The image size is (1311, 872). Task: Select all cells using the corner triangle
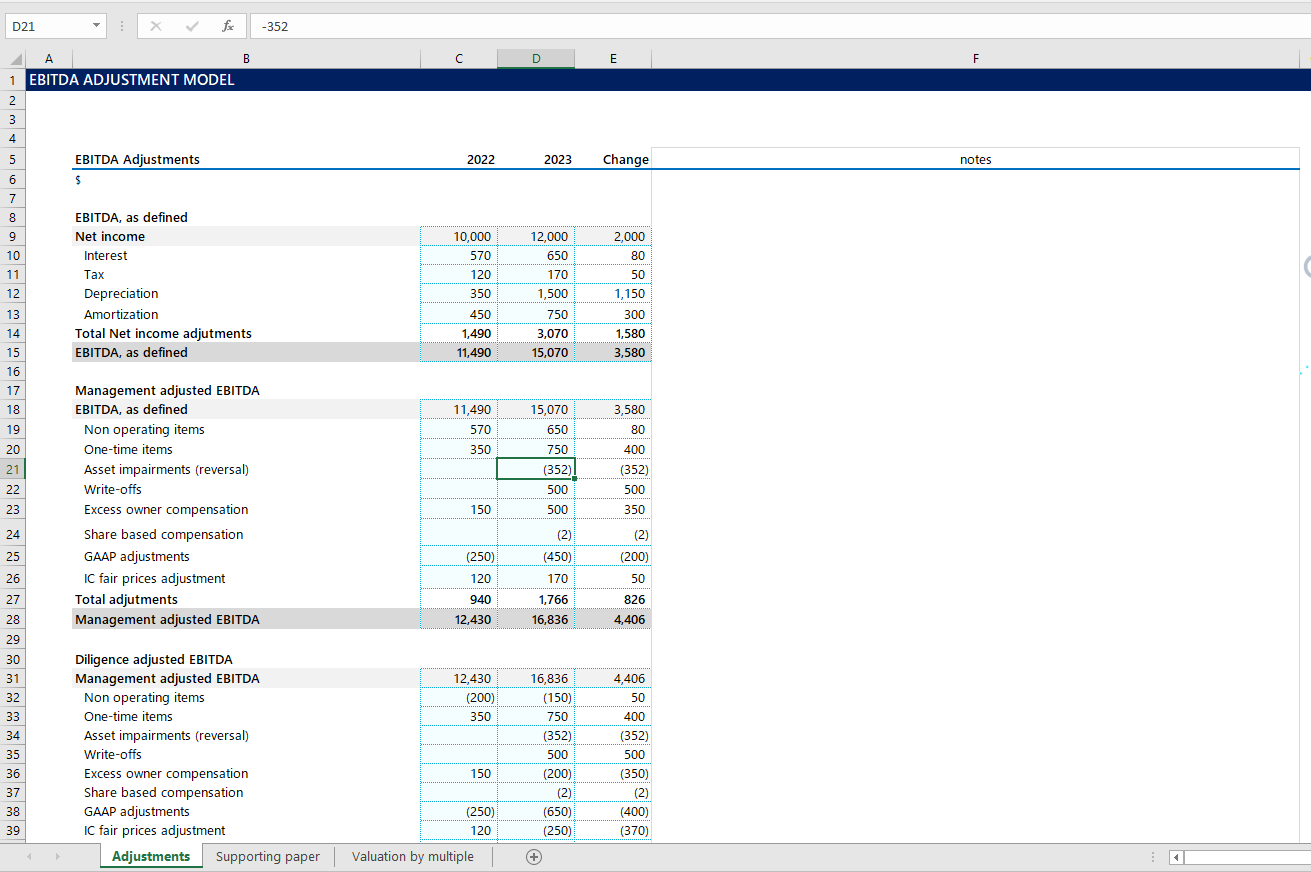pos(12,58)
